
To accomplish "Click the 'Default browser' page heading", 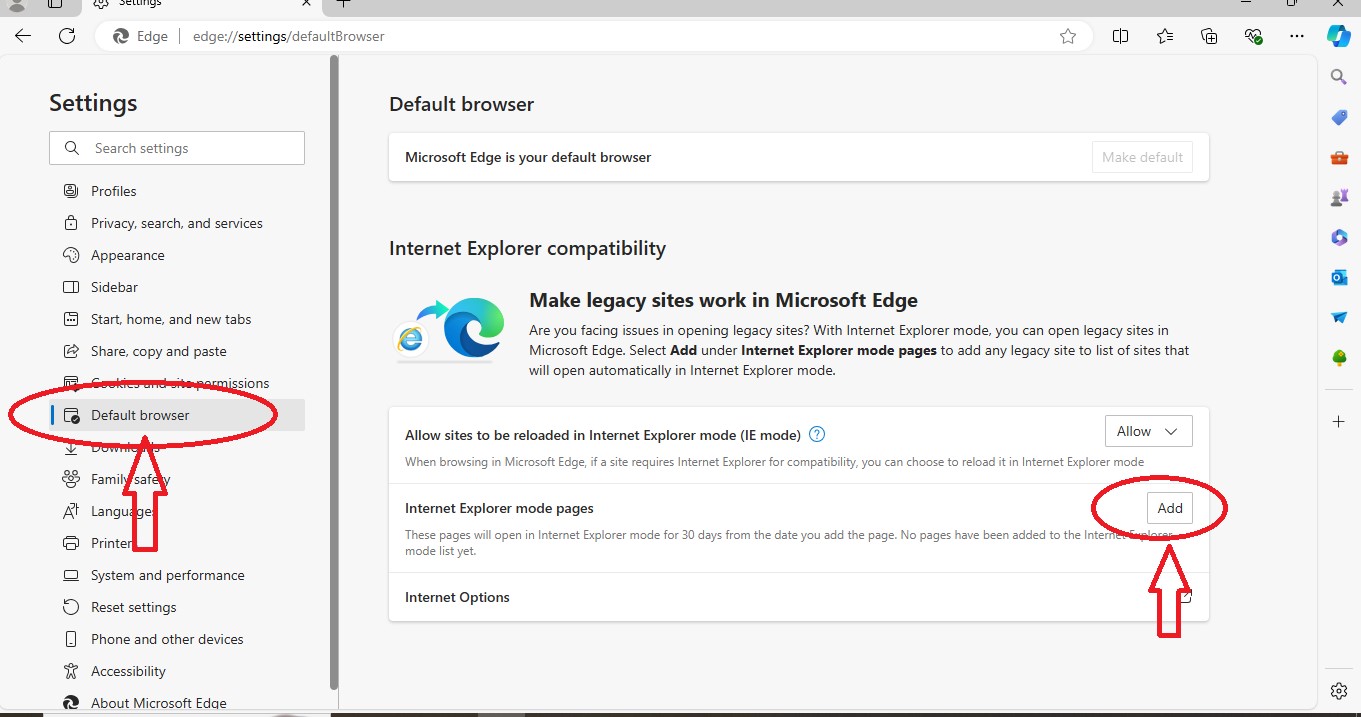I will coord(461,104).
